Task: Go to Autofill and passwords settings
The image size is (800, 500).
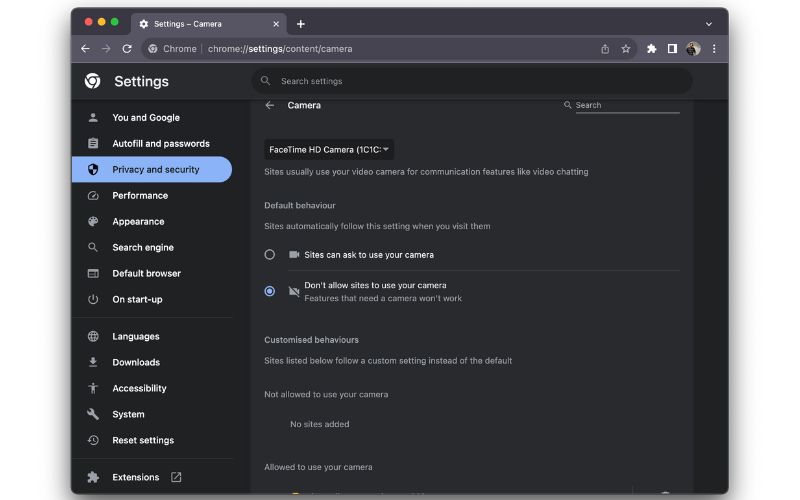Action: point(160,144)
